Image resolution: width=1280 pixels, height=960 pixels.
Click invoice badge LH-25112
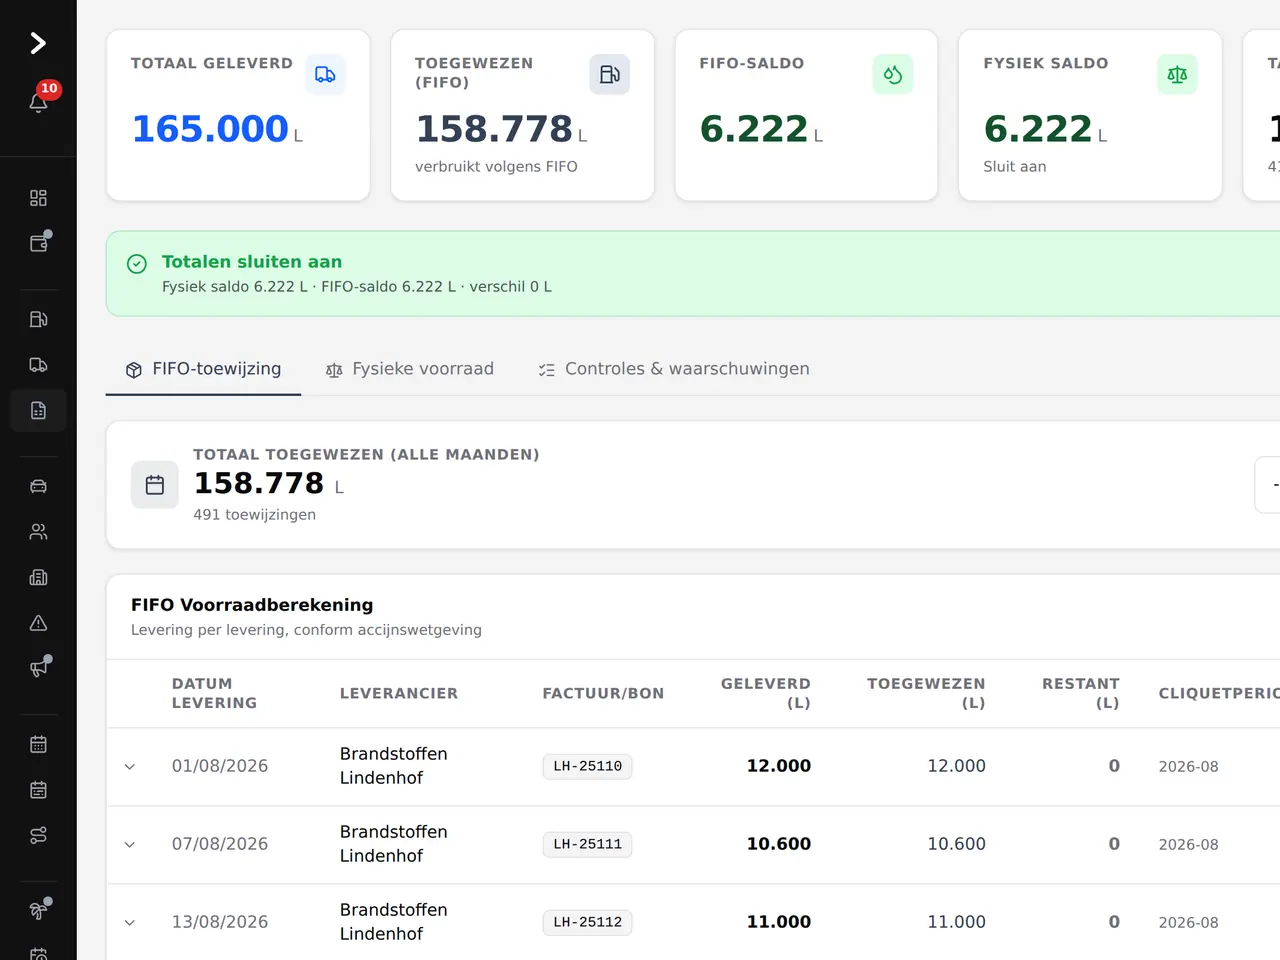click(587, 922)
